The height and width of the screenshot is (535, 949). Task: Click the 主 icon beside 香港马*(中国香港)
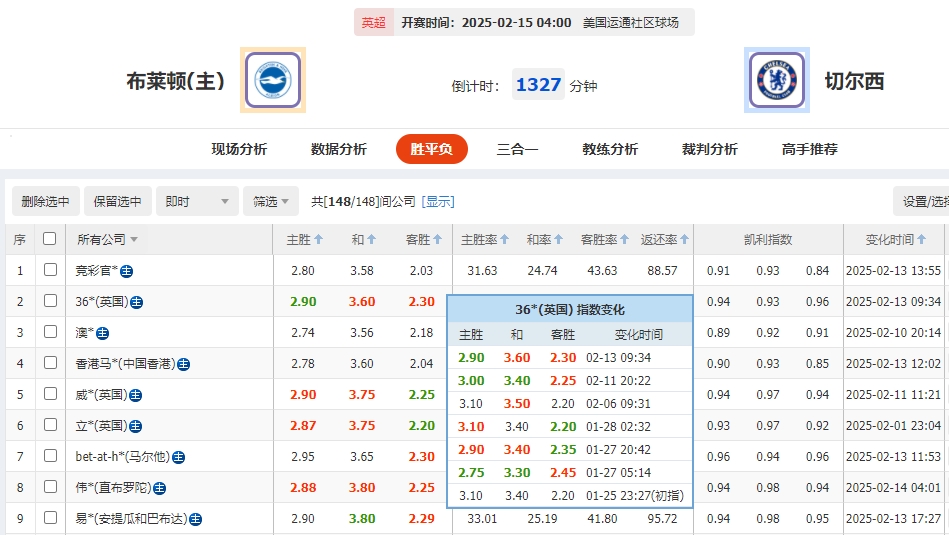coord(183,364)
